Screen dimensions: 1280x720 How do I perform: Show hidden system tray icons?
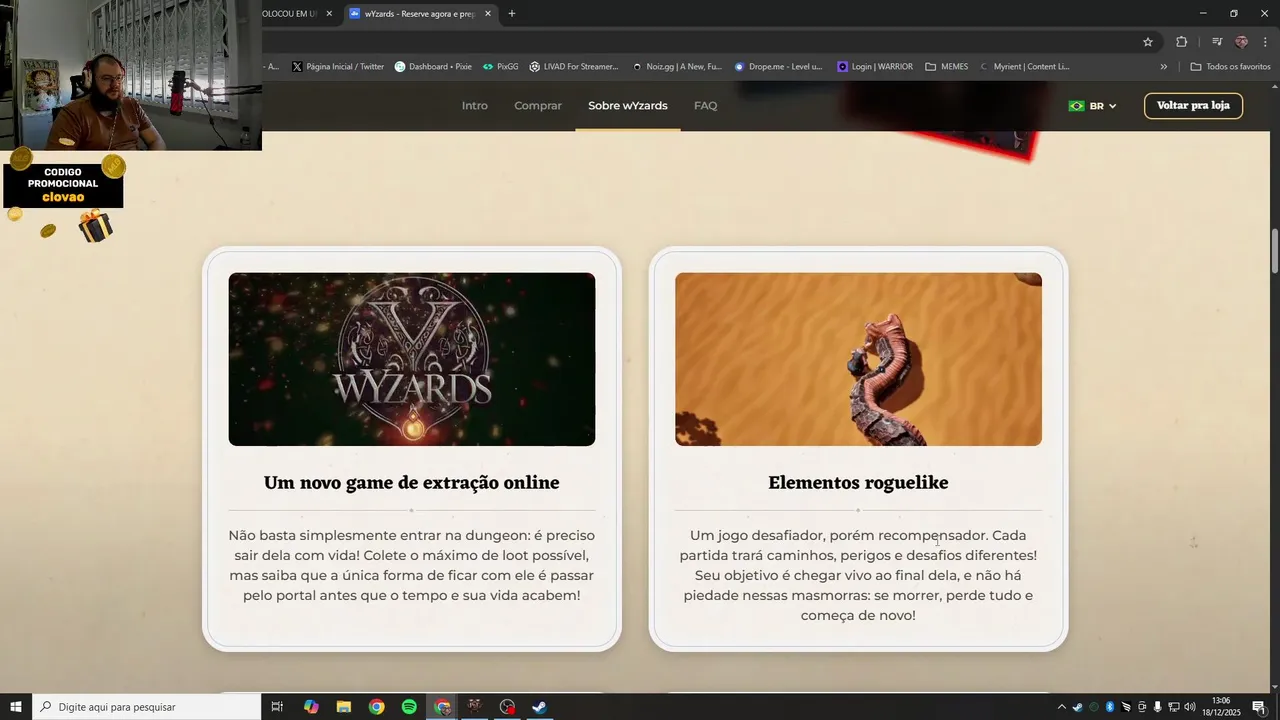click(x=1062, y=707)
